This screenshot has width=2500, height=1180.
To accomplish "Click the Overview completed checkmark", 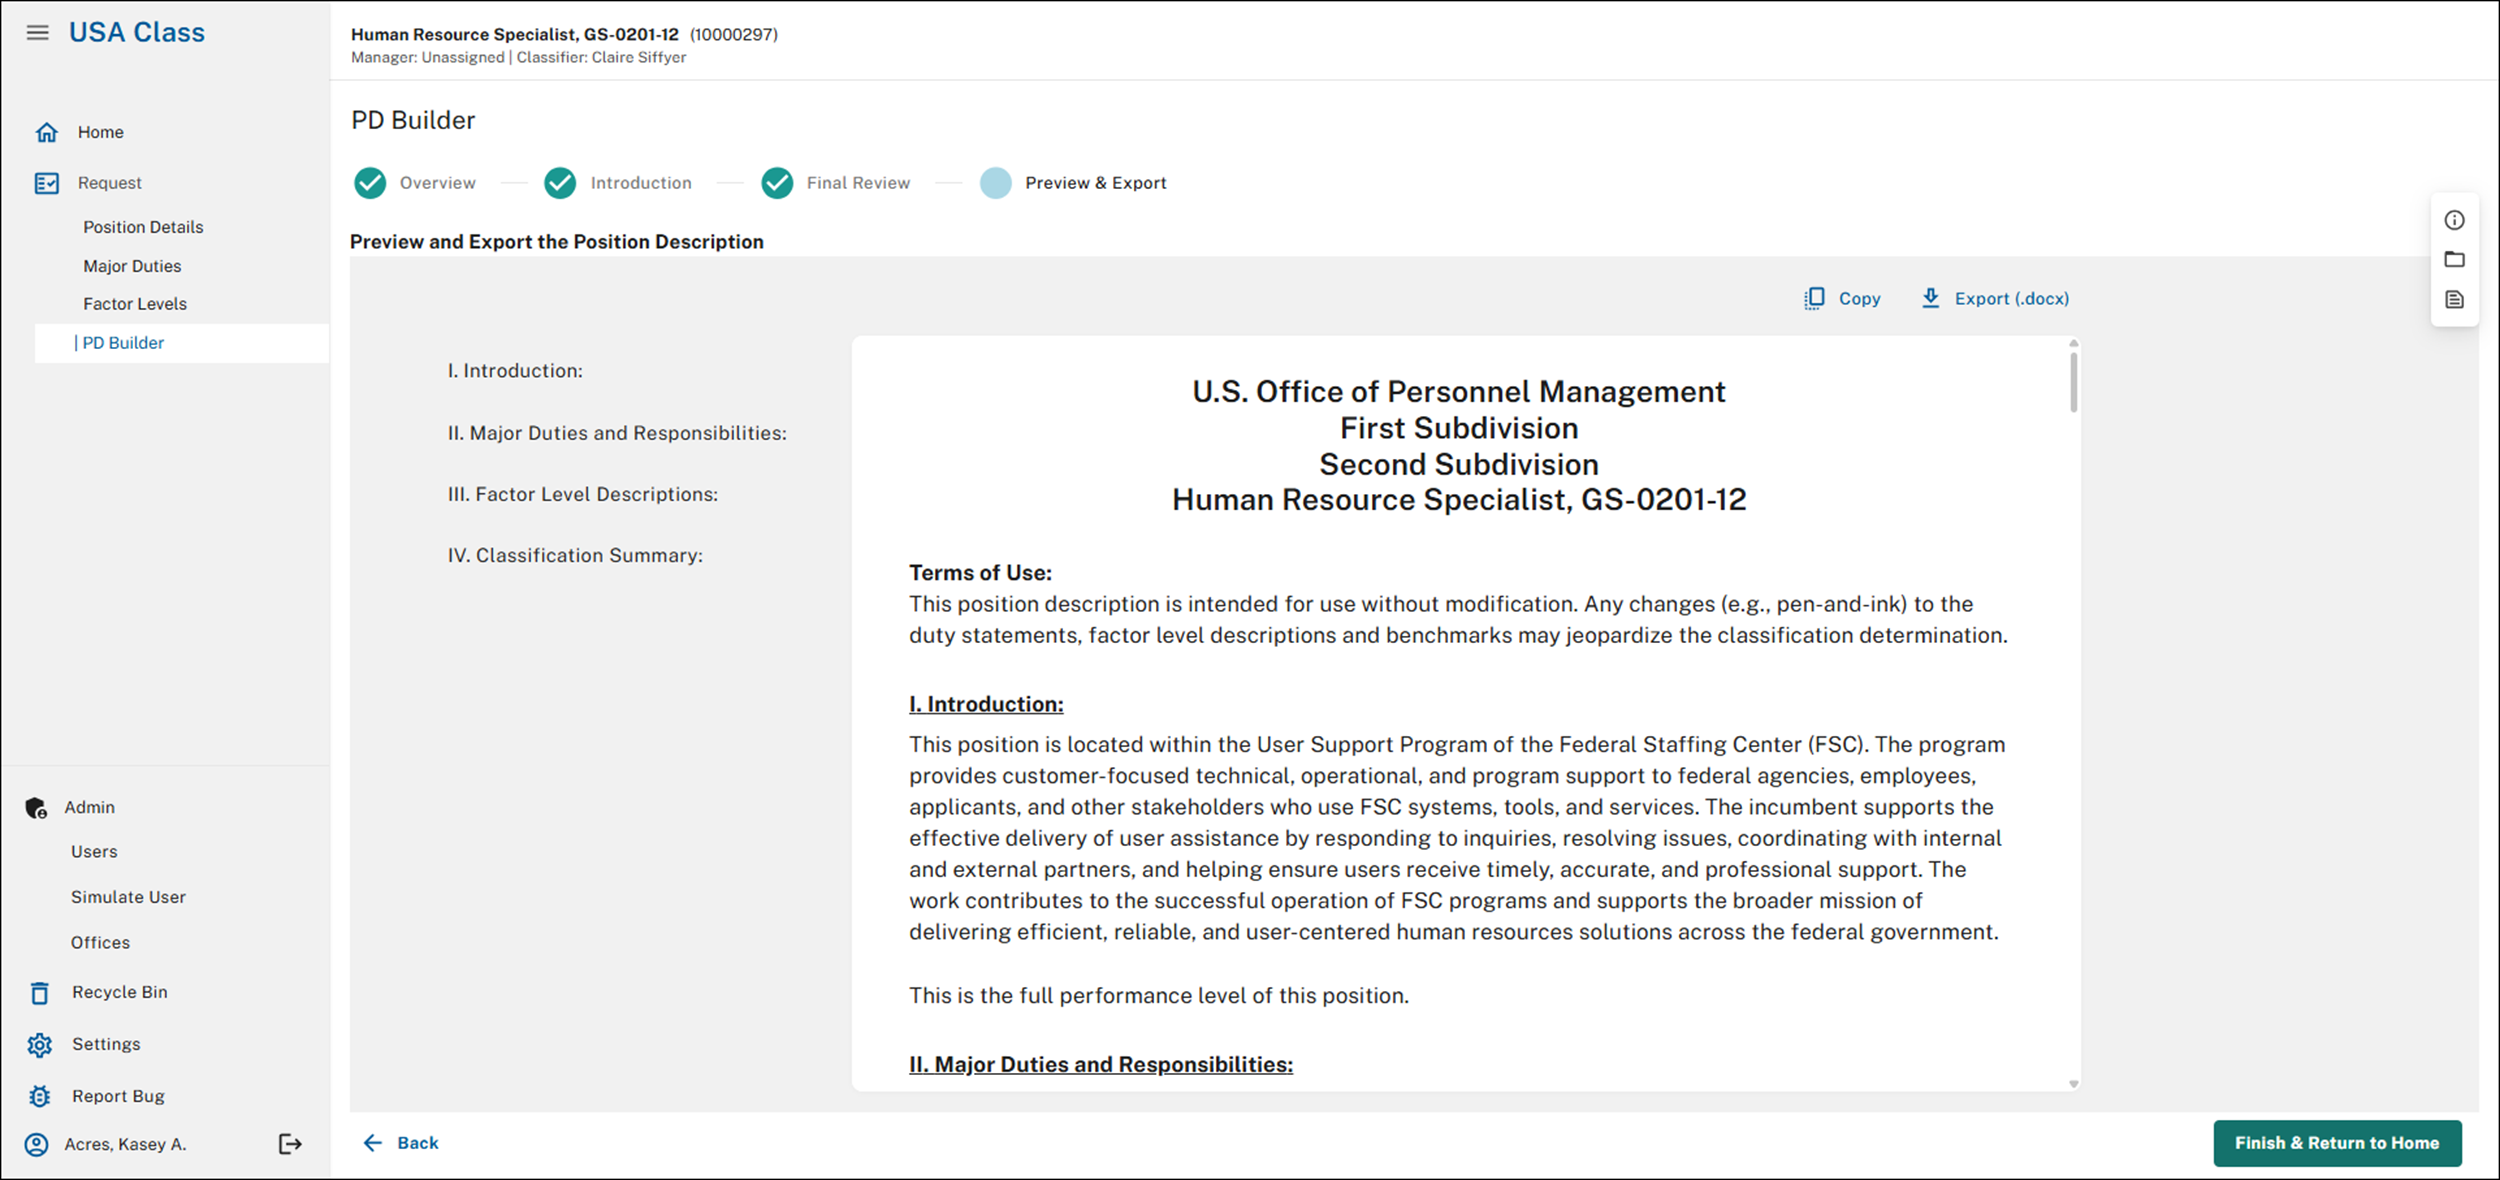I will pyautogui.click(x=370, y=183).
